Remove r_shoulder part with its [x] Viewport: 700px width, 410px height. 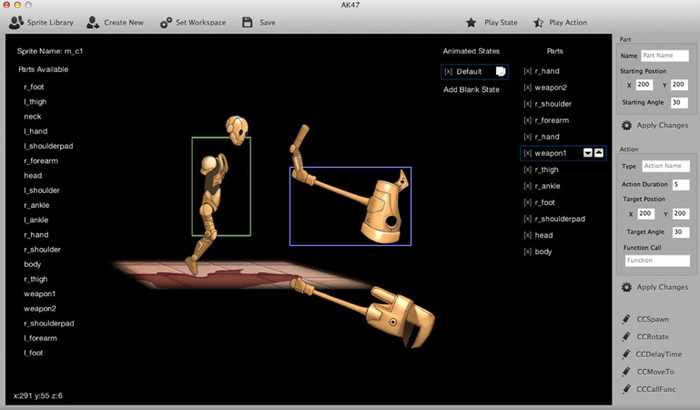[x=528, y=104]
